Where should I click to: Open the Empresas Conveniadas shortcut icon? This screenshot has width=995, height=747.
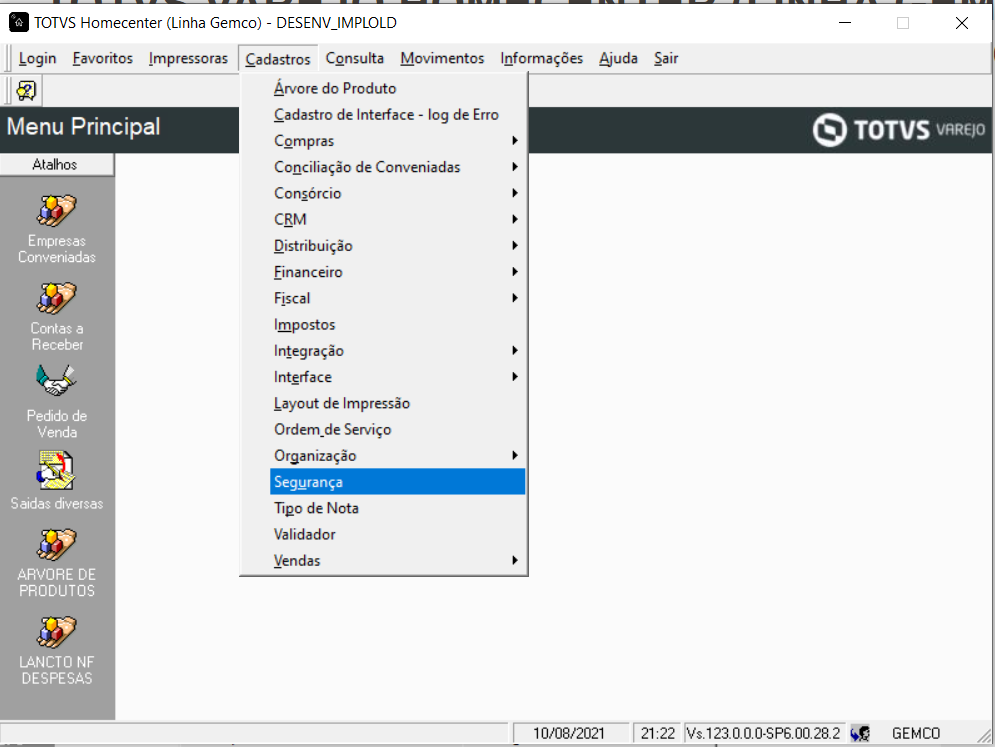[56, 210]
